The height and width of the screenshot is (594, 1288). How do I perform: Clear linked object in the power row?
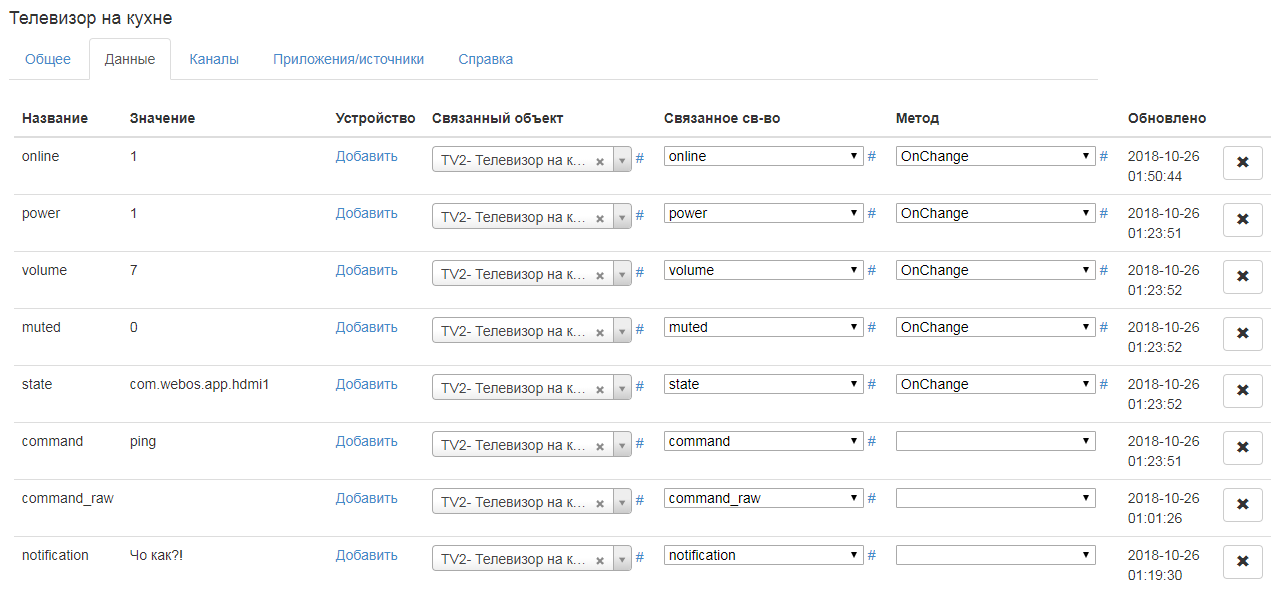600,218
